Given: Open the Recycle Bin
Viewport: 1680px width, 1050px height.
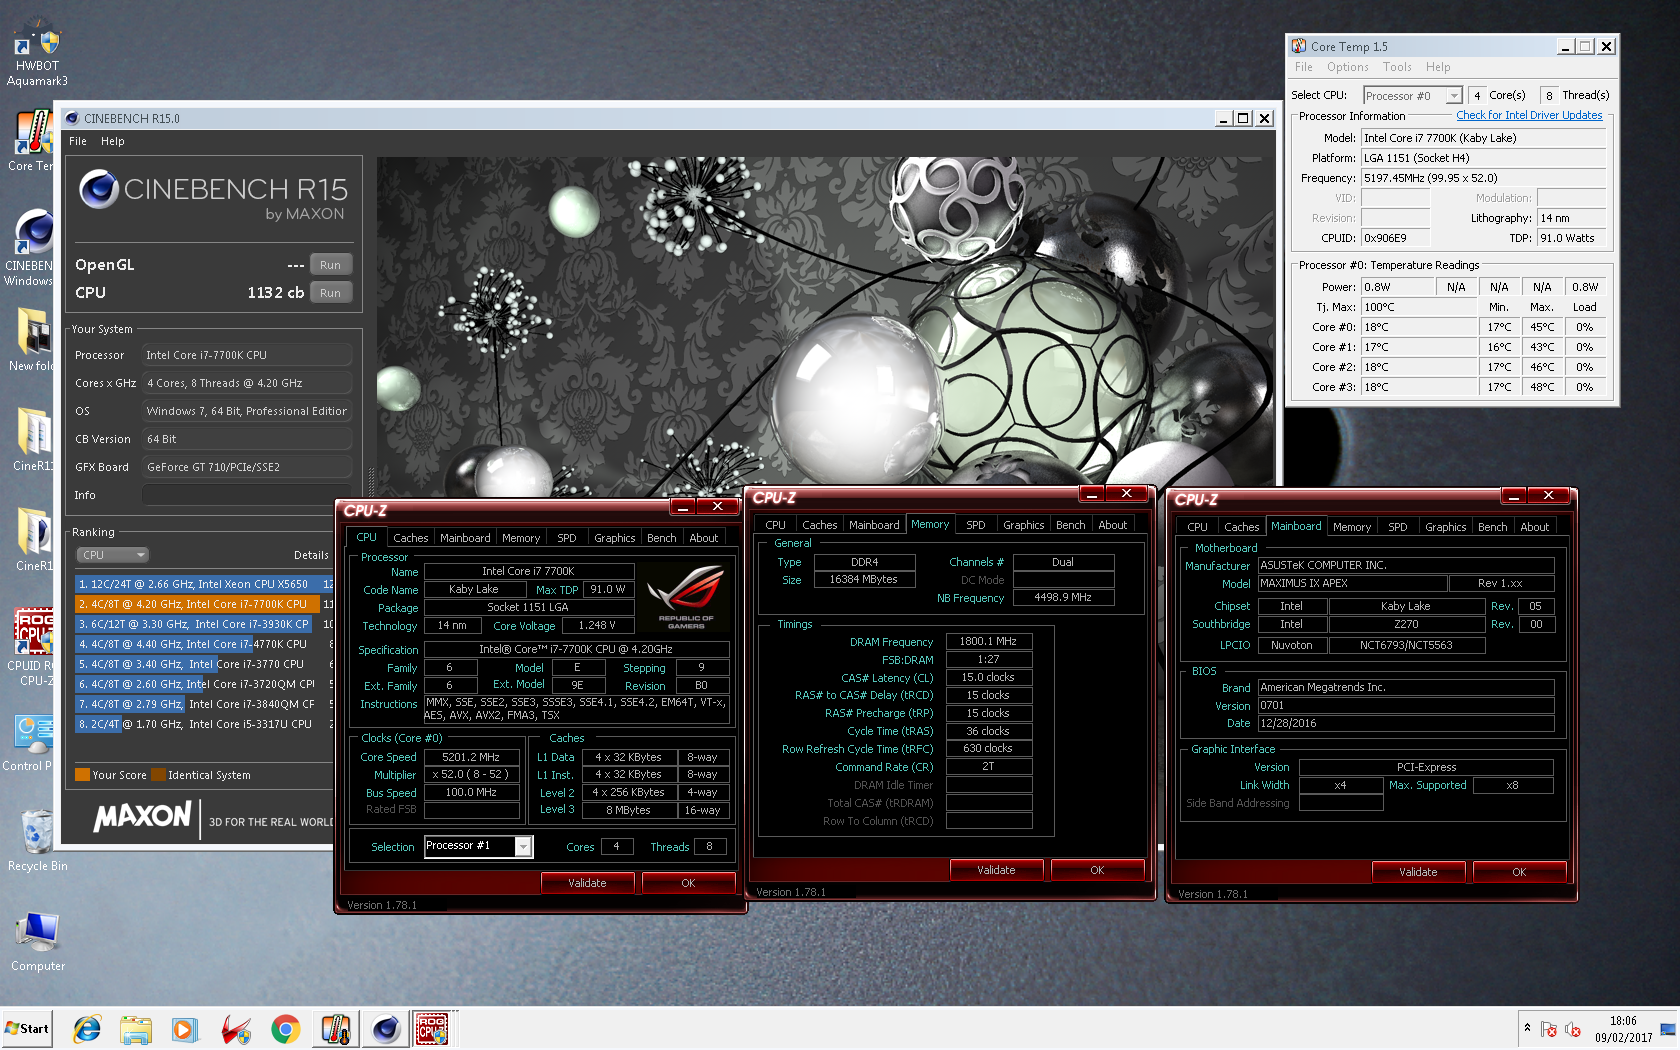Looking at the screenshot, I should (37, 840).
